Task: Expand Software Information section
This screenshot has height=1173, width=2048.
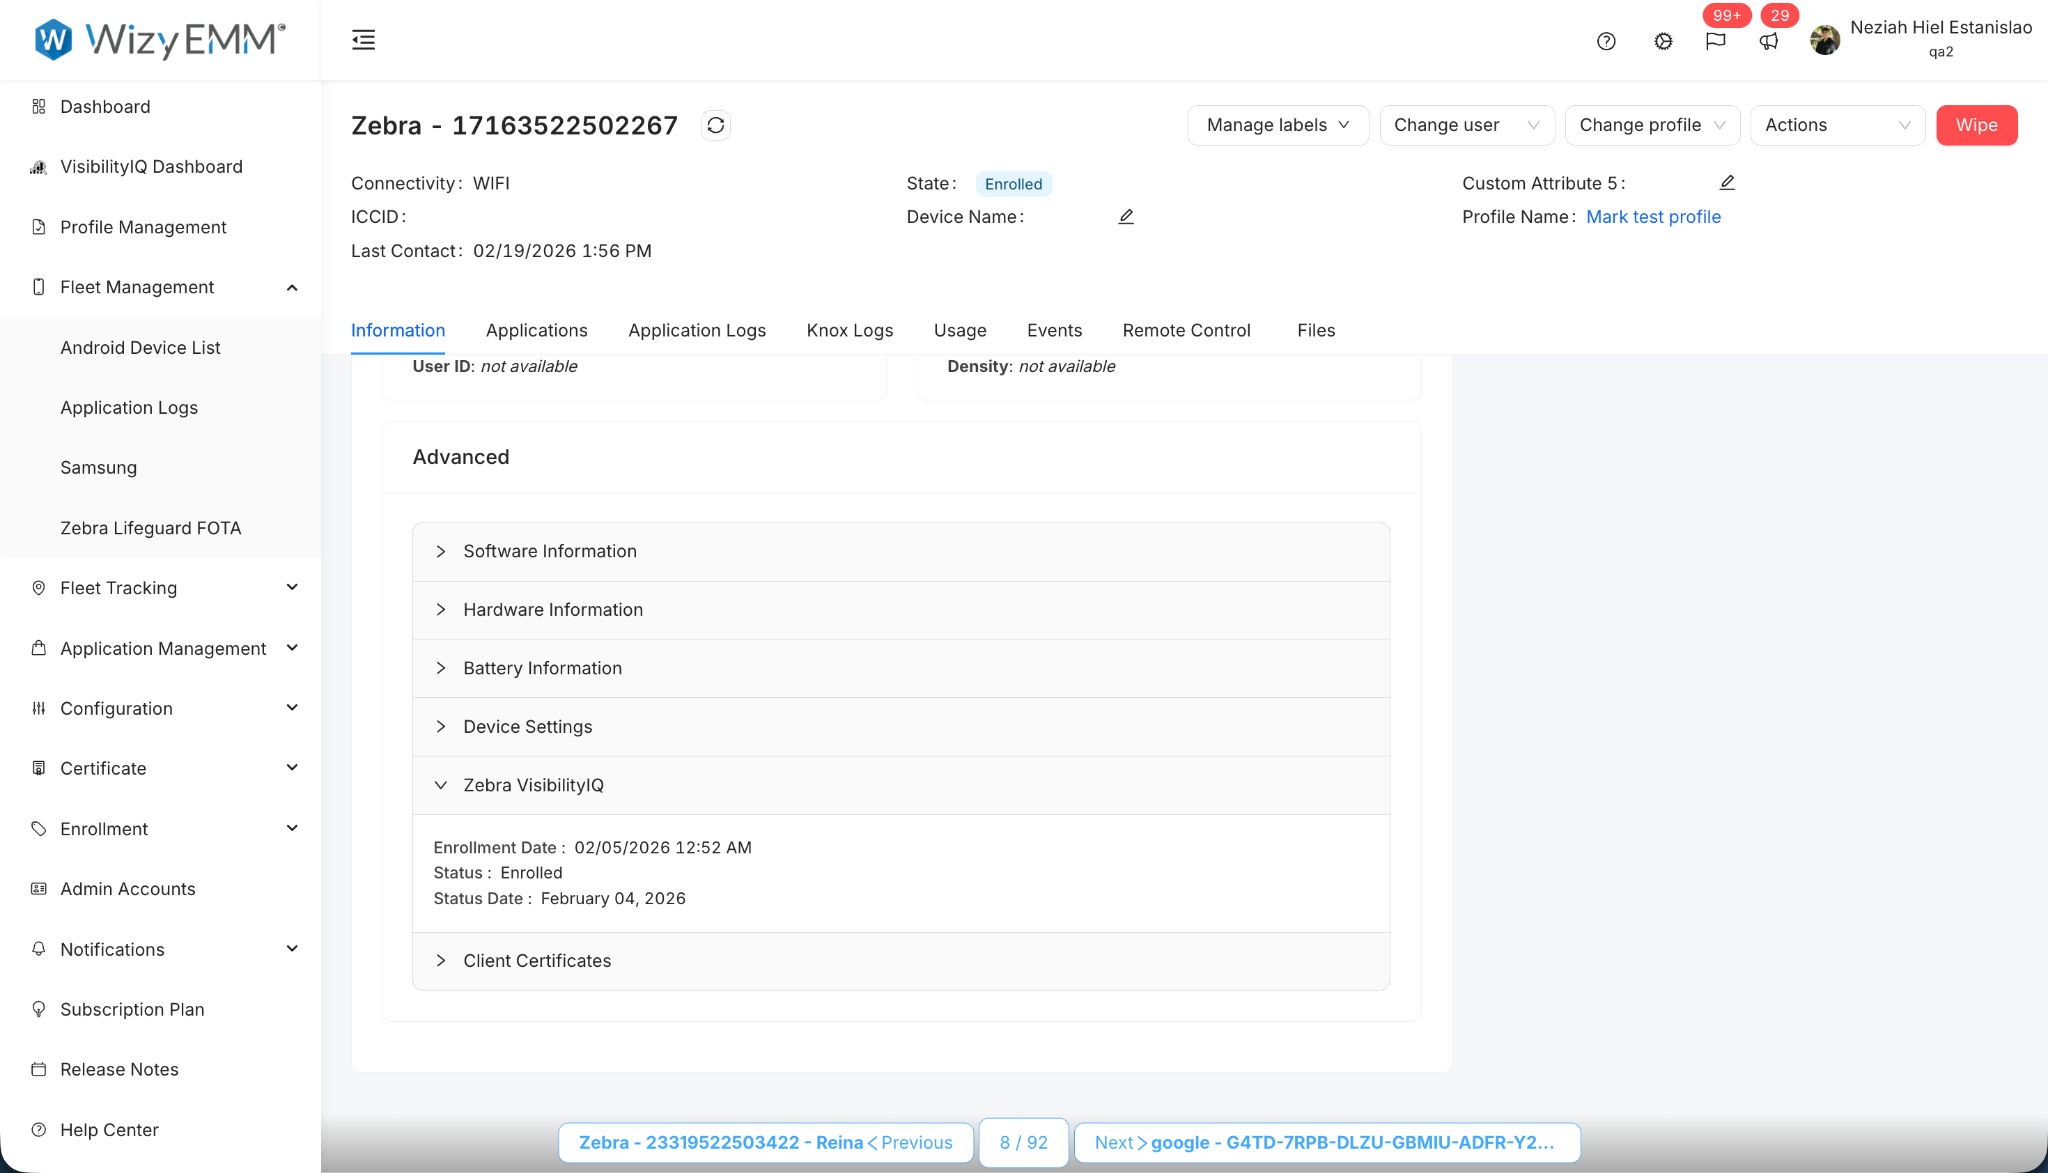Action: [550, 551]
